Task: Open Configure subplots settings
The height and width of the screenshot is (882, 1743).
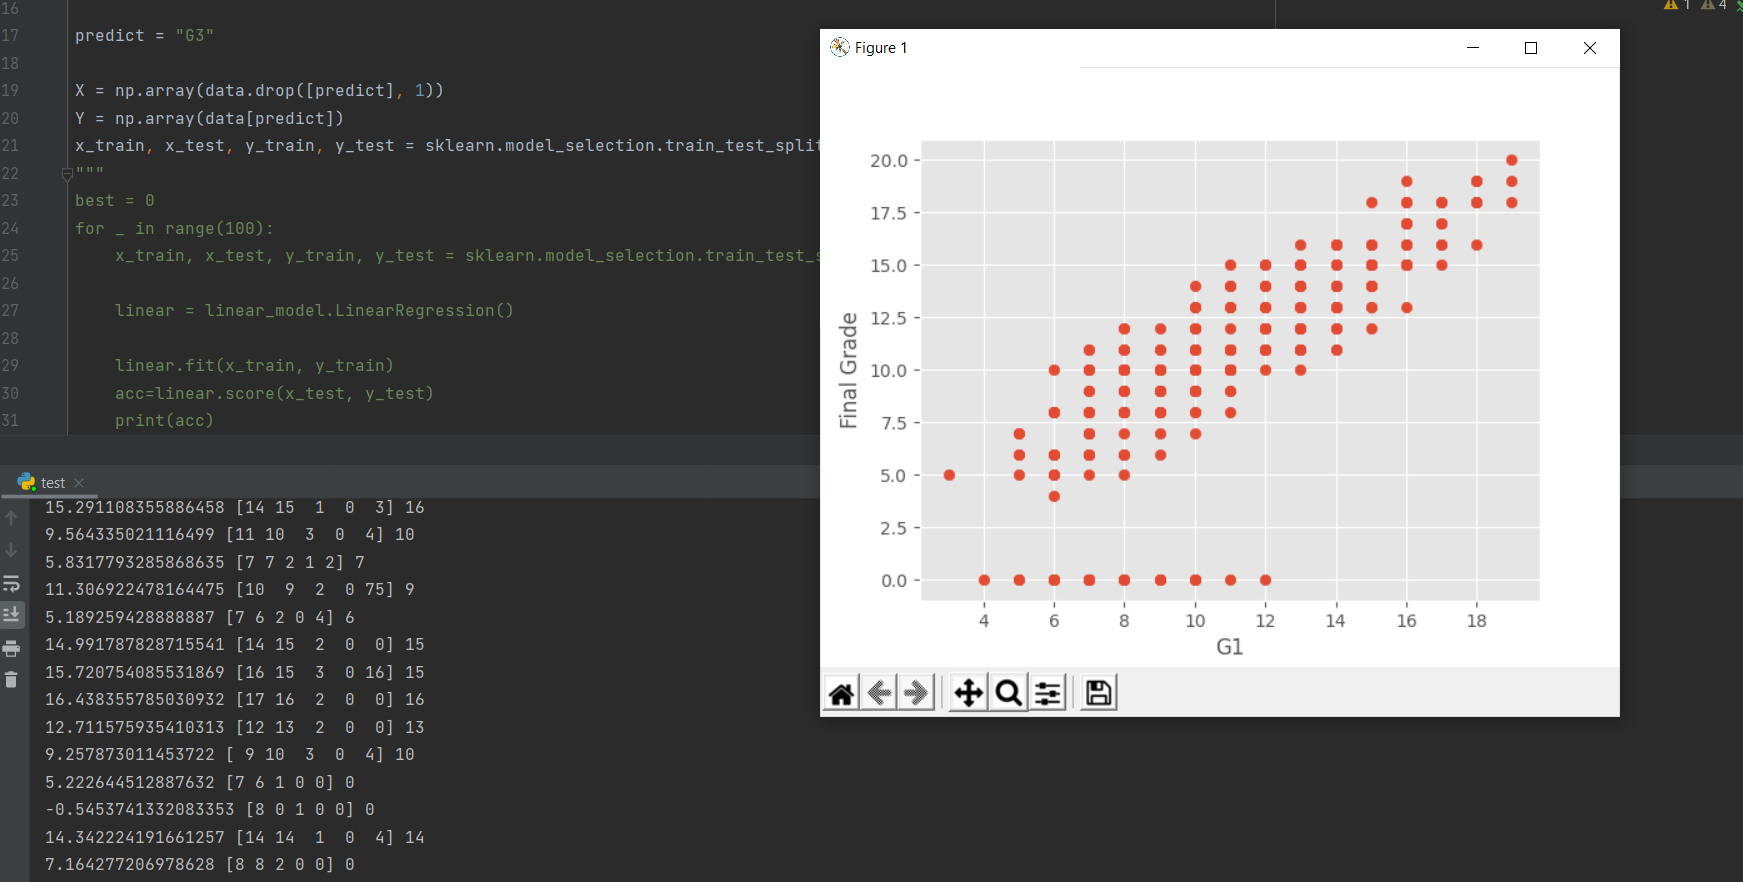Action: click(x=1047, y=693)
